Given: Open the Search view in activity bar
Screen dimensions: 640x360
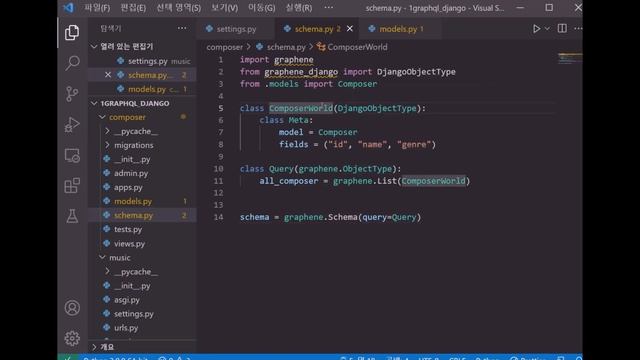Looking at the screenshot, I should (x=72, y=63).
